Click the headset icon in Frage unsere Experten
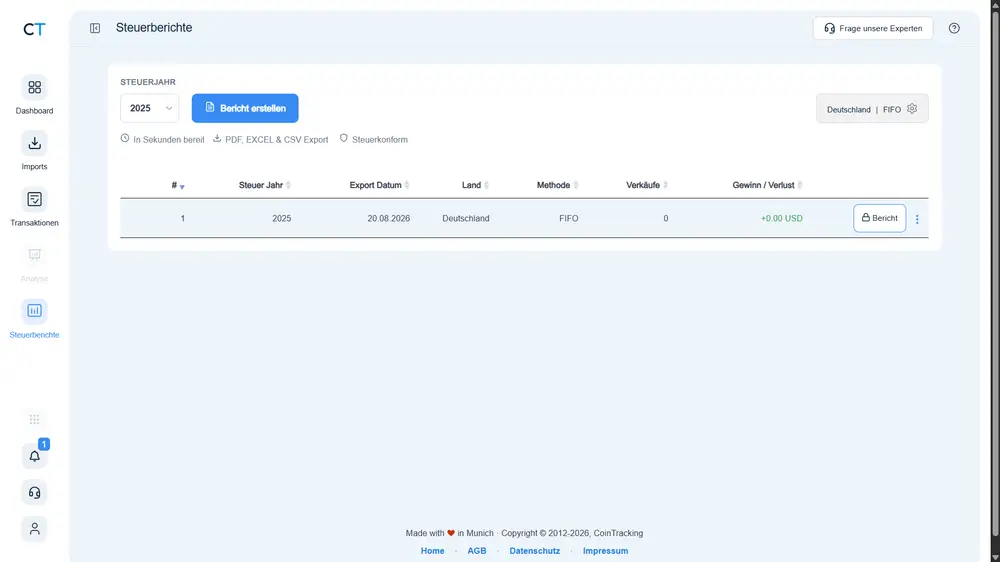Viewport: 1000px width, 562px height. tap(829, 28)
